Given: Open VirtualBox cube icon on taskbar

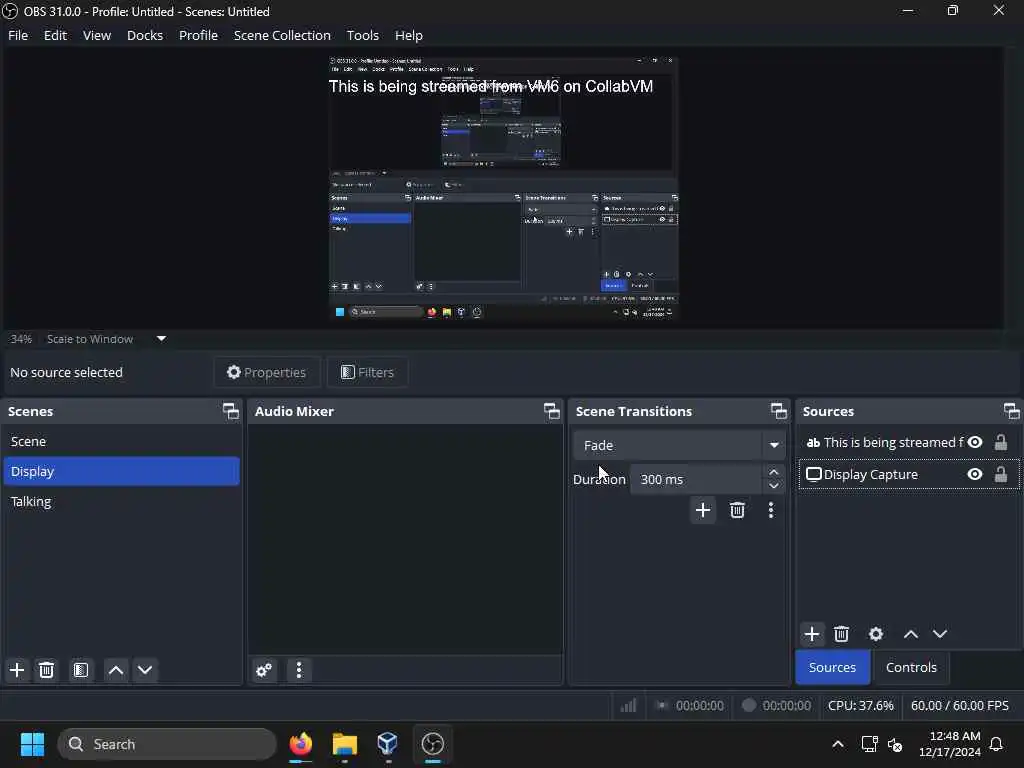Looking at the screenshot, I should pos(388,744).
